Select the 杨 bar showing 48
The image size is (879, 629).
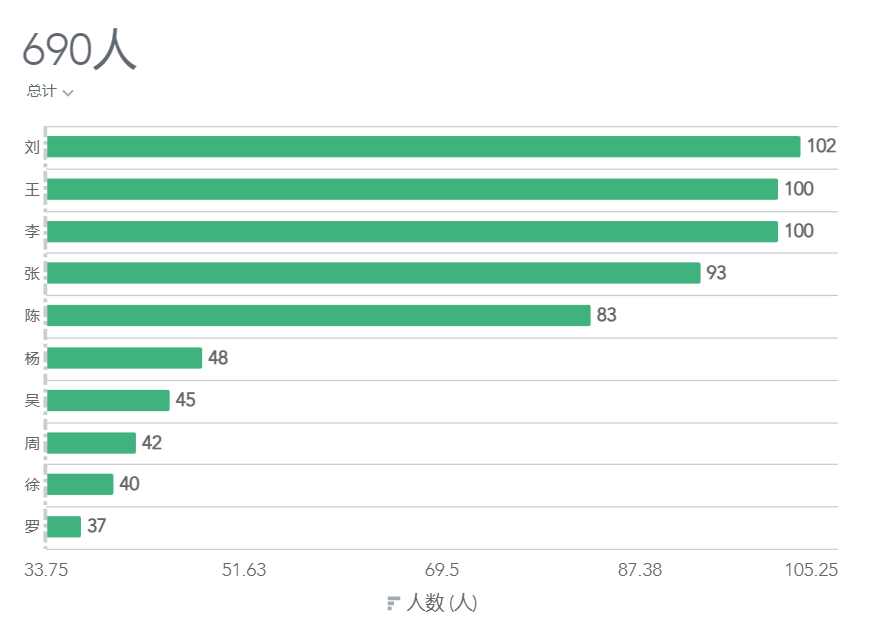pos(124,358)
